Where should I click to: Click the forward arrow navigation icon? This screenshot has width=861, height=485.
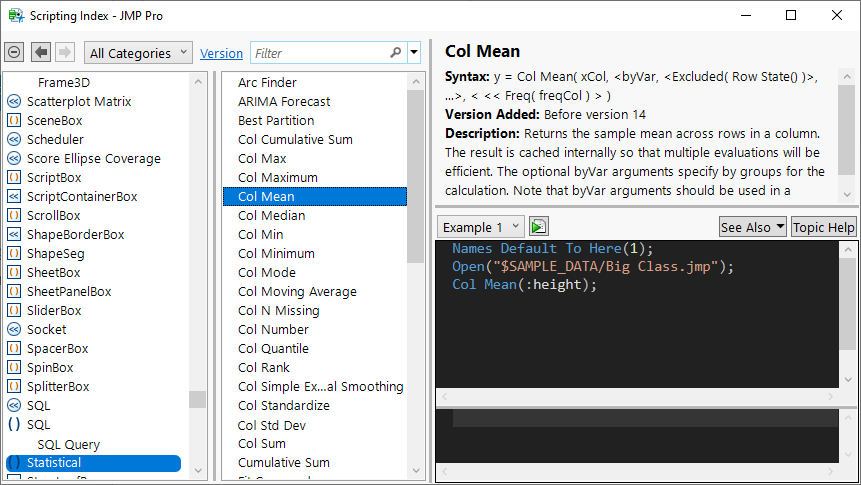[65, 52]
